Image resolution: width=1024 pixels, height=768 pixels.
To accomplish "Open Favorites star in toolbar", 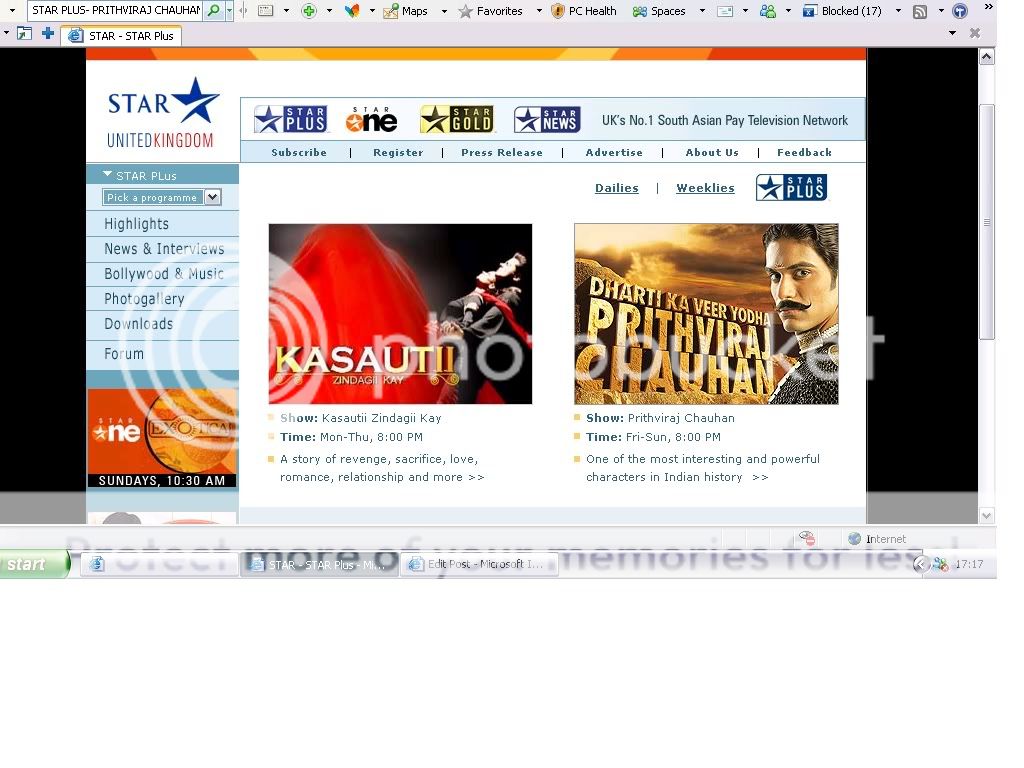I will pyautogui.click(x=490, y=11).
